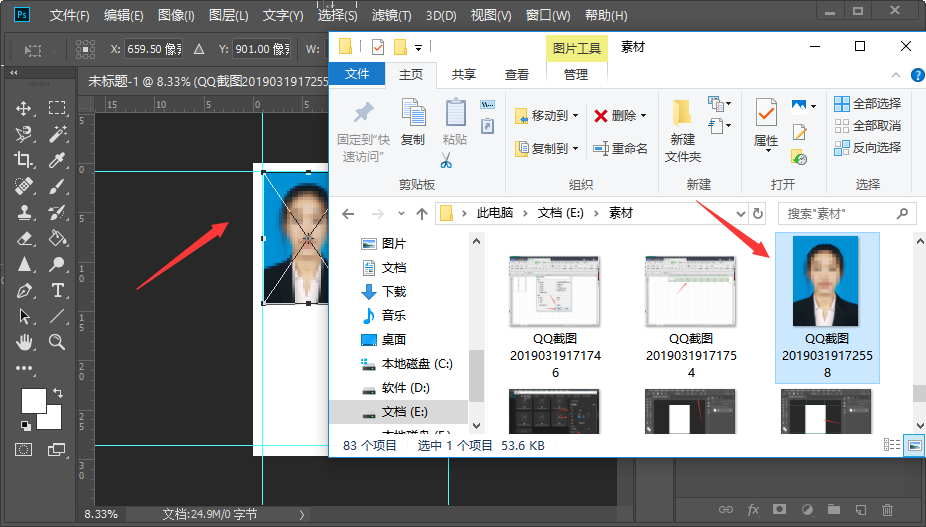
Task: Go back in Explorer navigation
Action: click(x=348, y=214)
